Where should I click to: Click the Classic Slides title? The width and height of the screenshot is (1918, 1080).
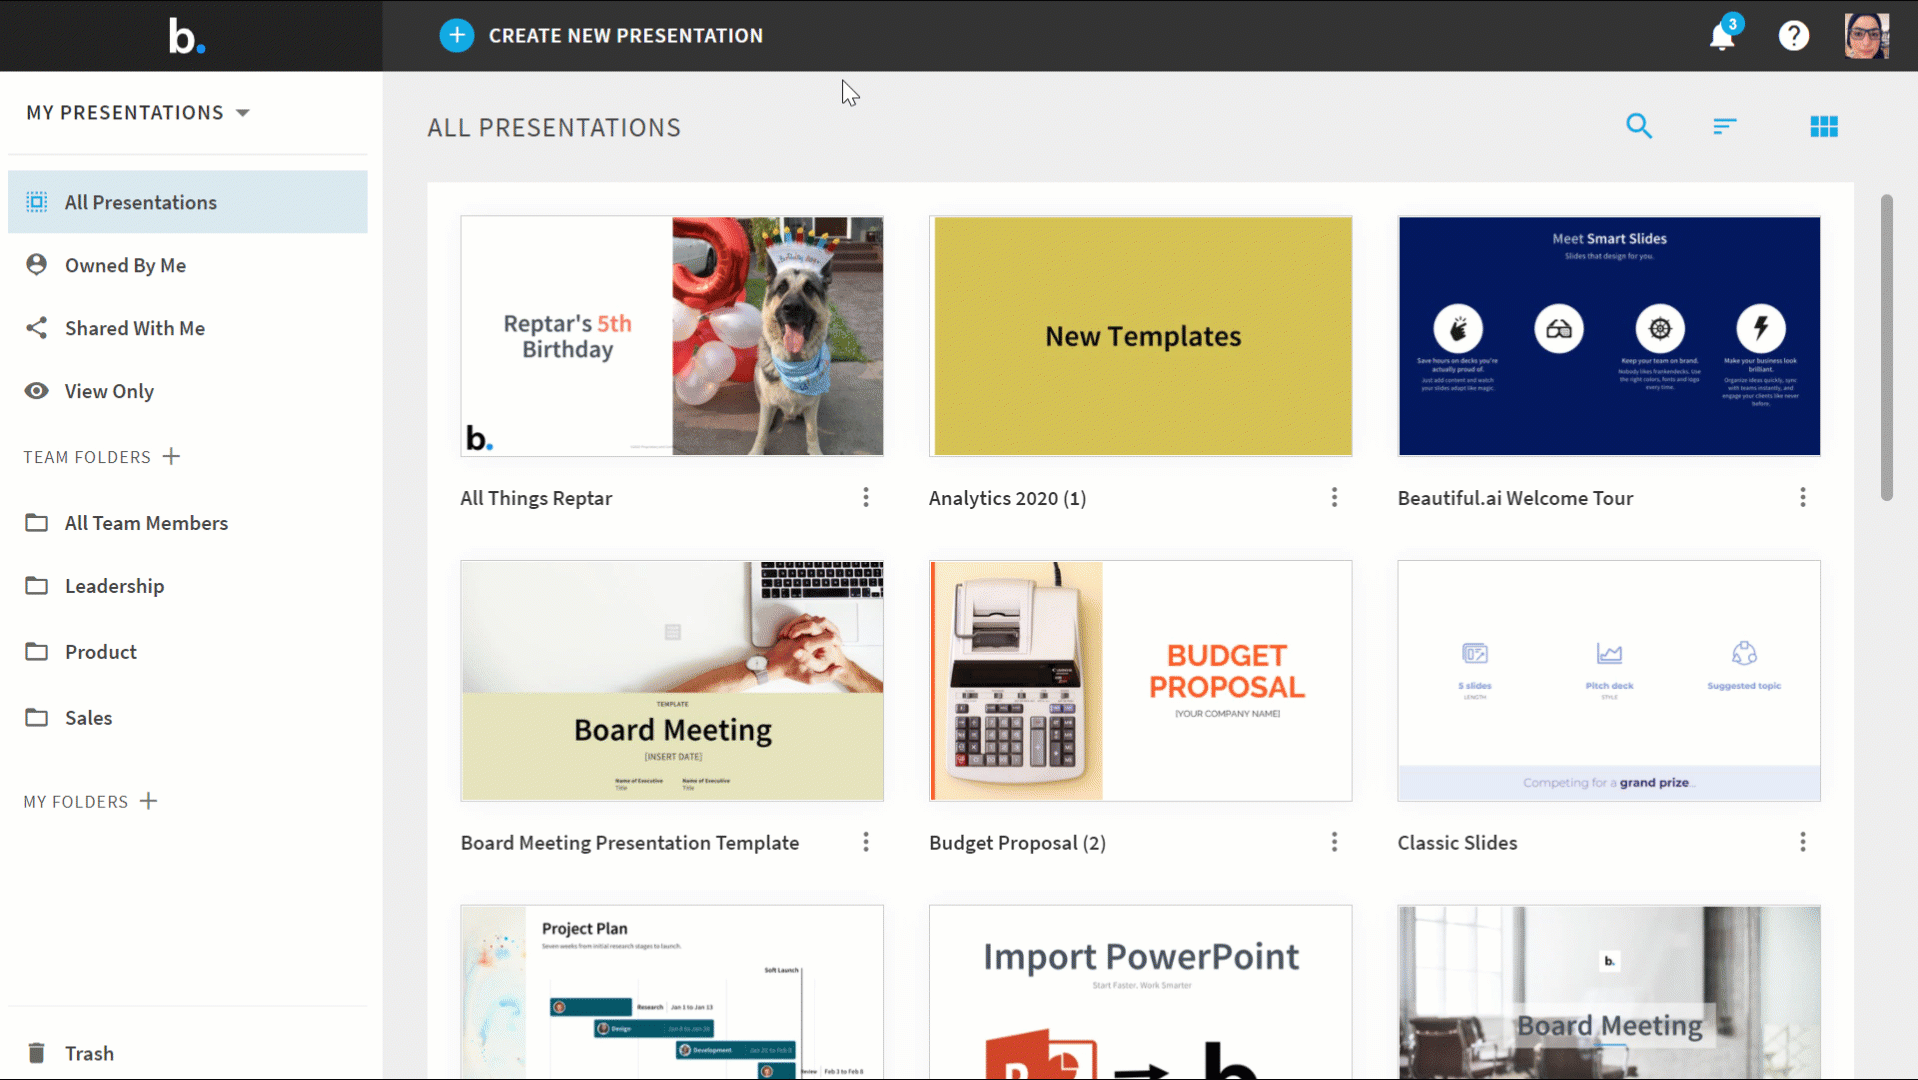[1457, 843]
